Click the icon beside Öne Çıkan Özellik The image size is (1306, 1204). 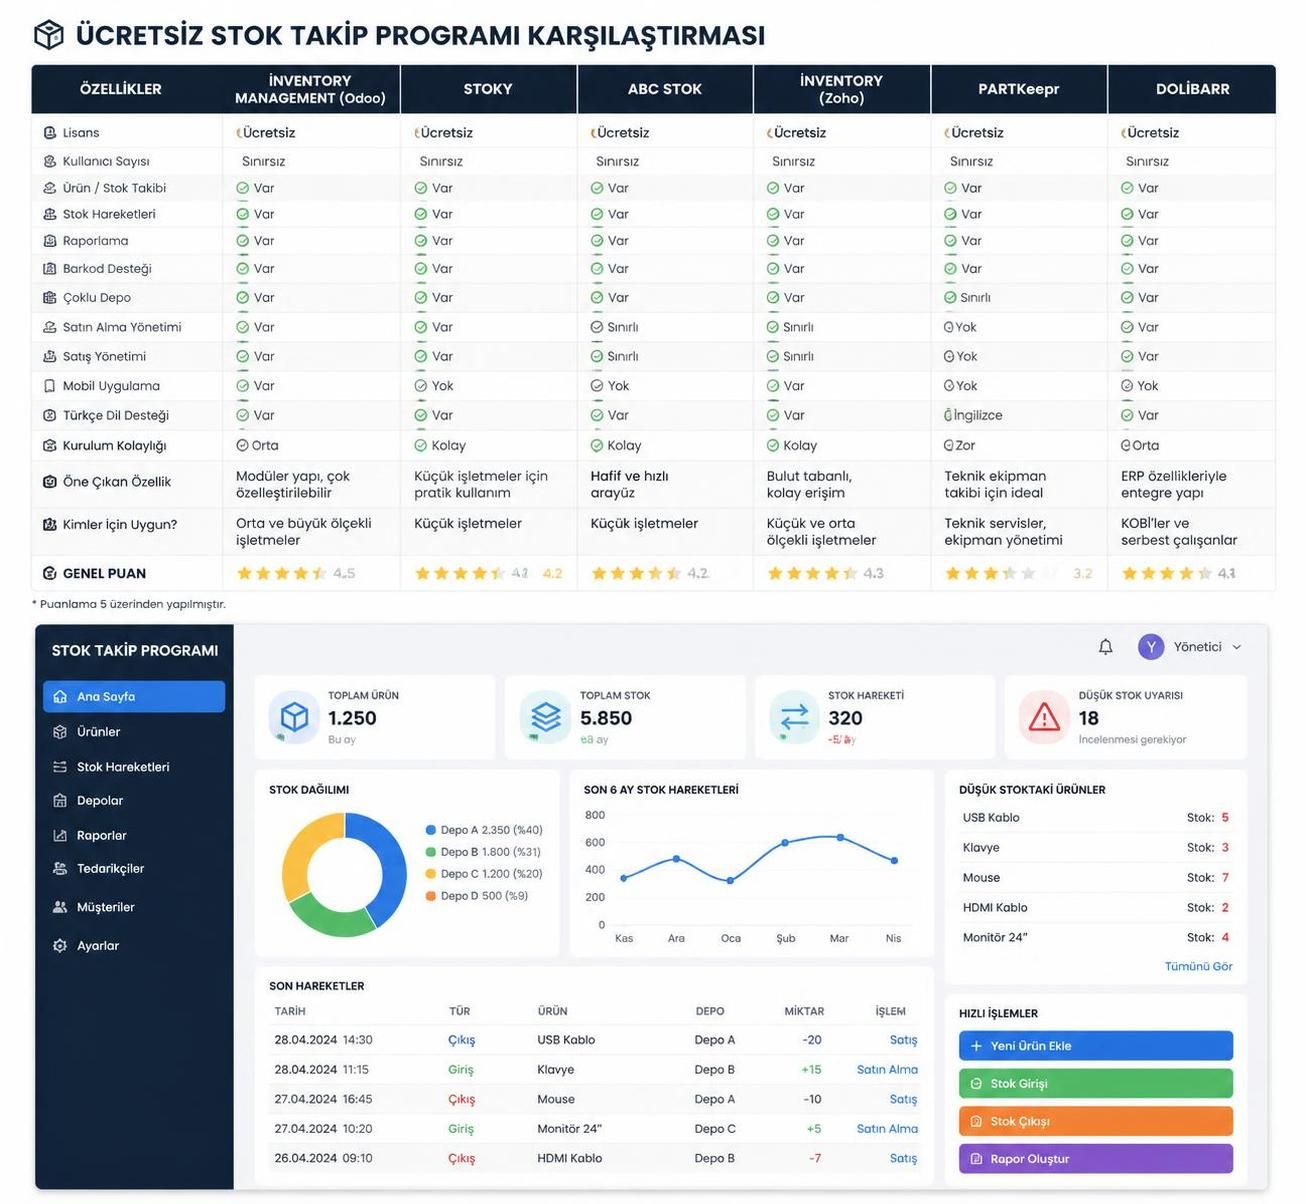(x=50, y=482)
